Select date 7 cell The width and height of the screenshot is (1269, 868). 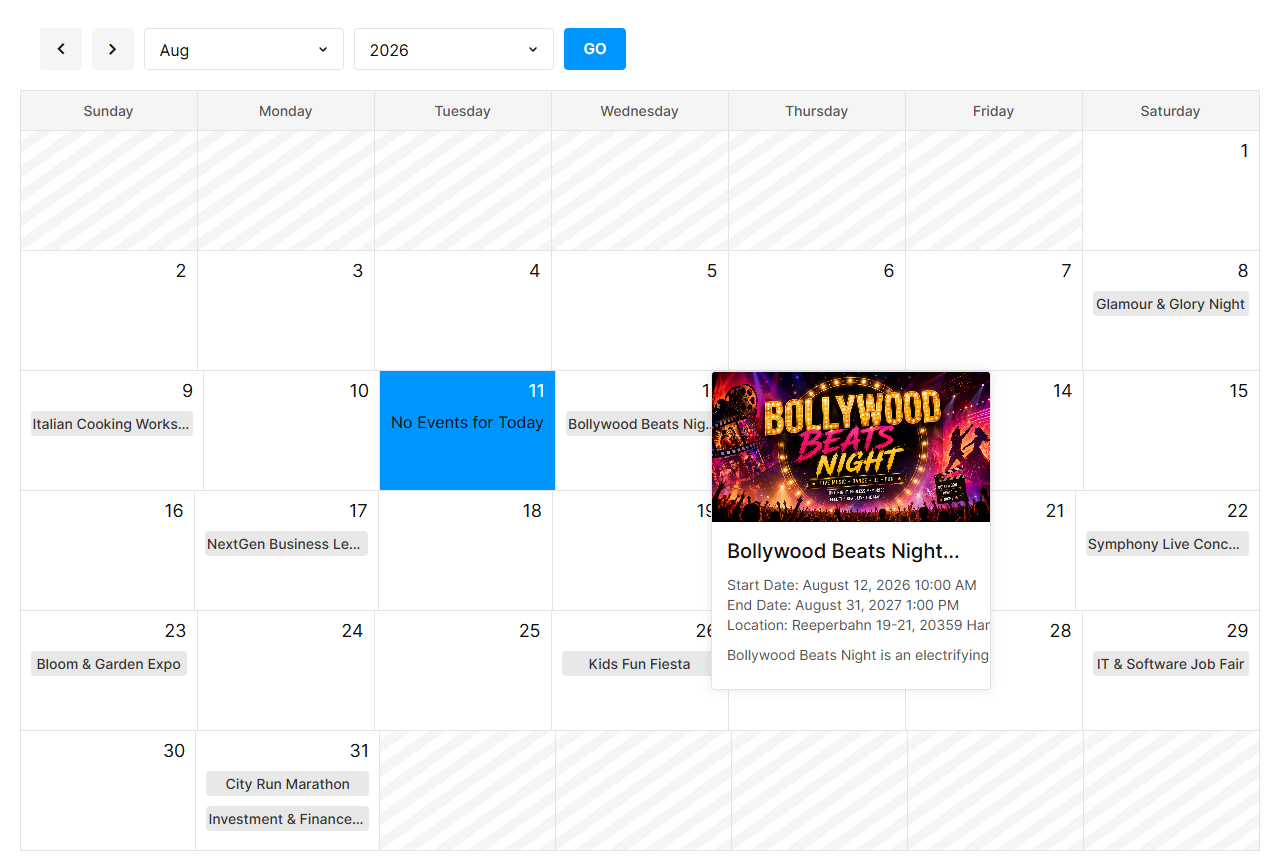point(994,310)
